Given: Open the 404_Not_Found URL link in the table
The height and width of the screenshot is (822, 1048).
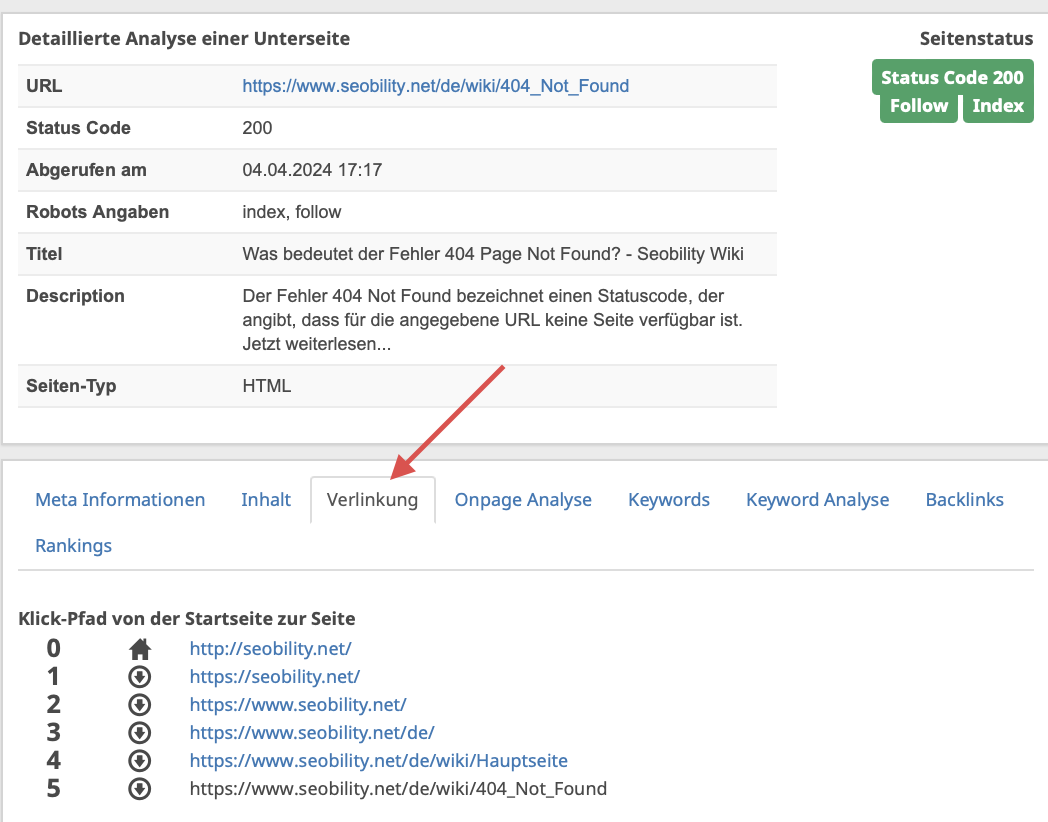Looking at the screenshot, I should 436,86.
